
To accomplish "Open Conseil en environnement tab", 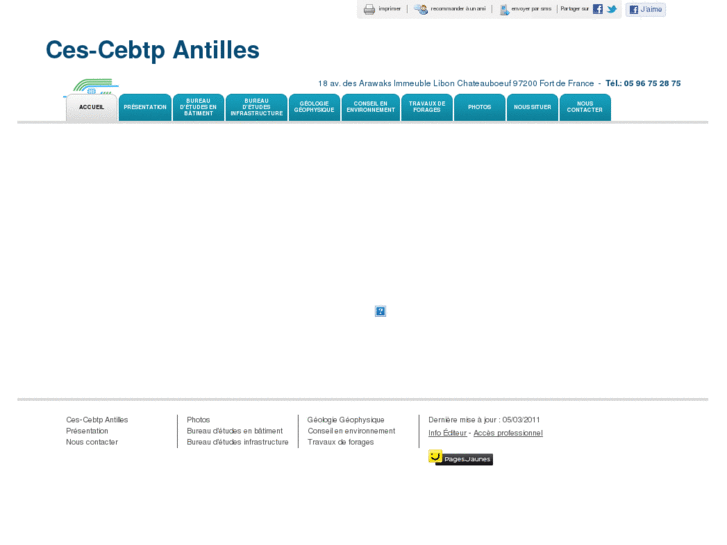I will (x=370, y=108).
